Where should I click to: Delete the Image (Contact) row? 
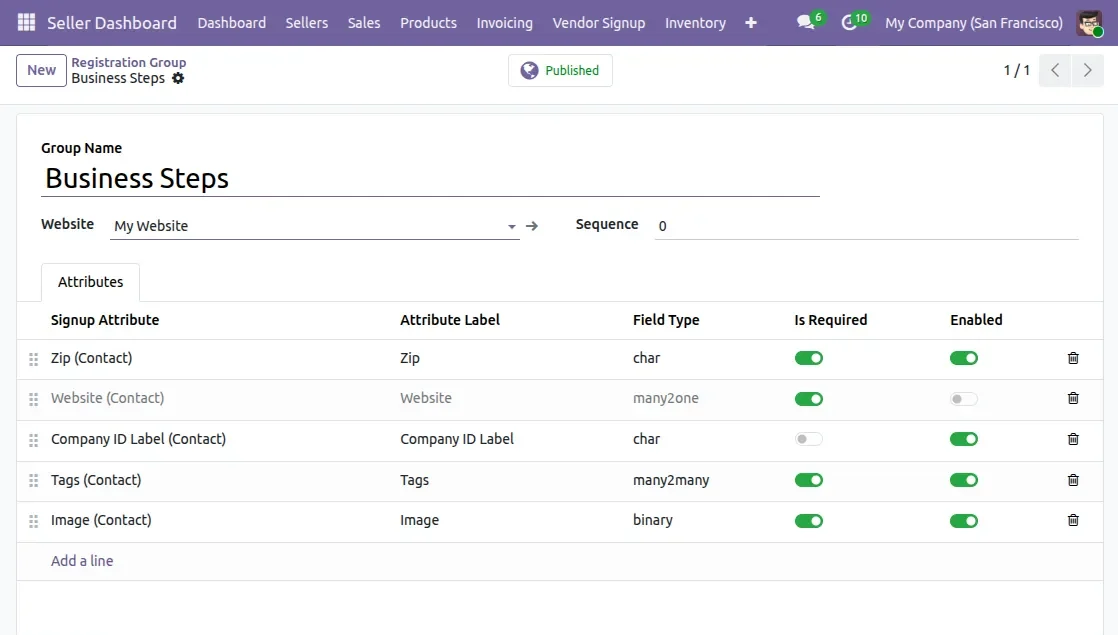point(1073,520)
